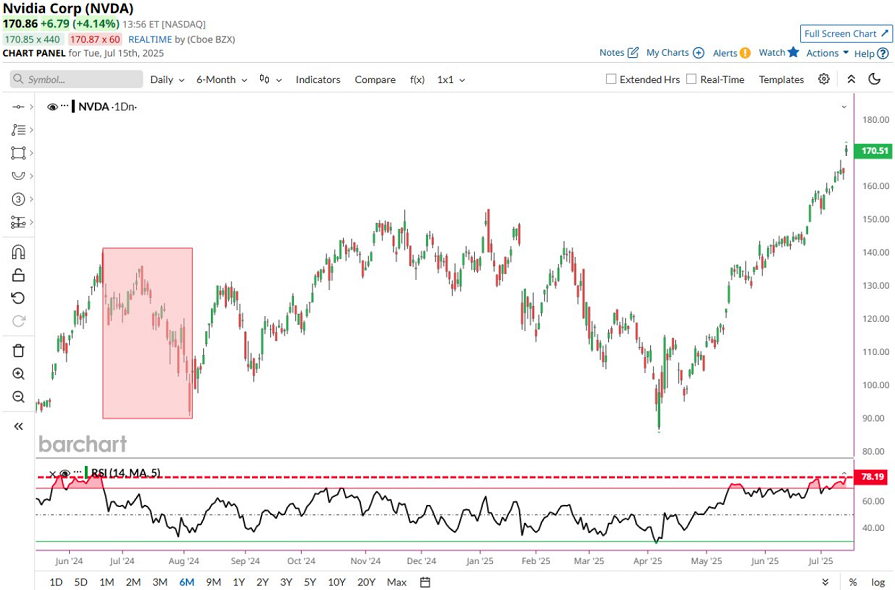Image resolution: width=895 pixels, height=590 pixels.
Task: Select the 9M time range
Action: pyautogui.click(x=213, y=582)
